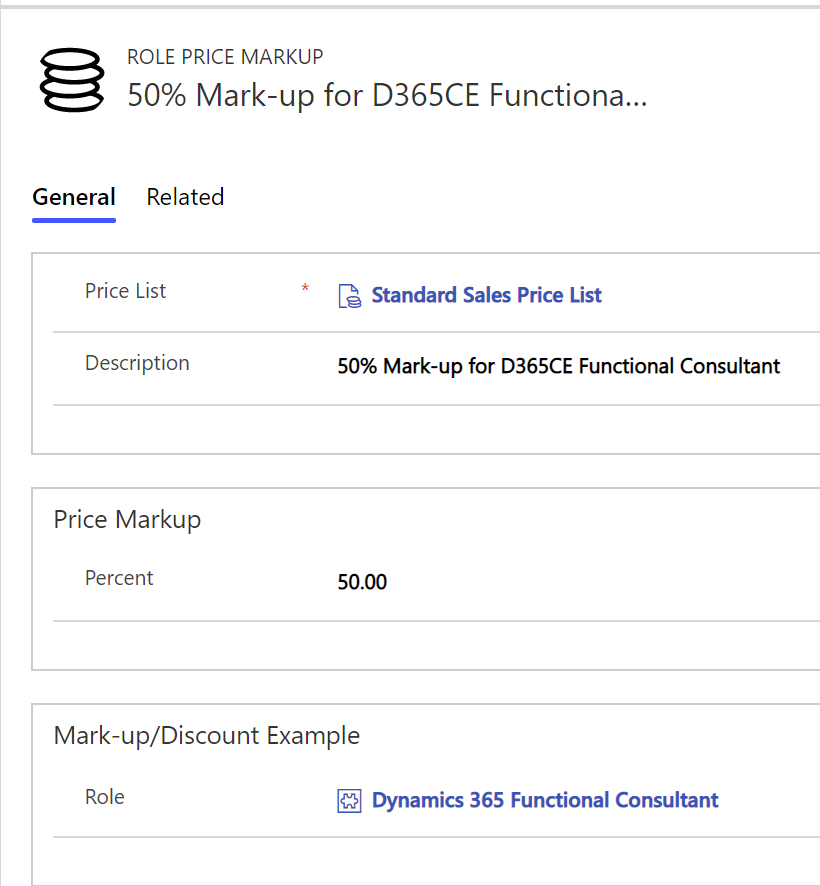This screenshot has height=886, width=820.
Task: Open the Standard Sales Price List link
Action: click(487, 295)
